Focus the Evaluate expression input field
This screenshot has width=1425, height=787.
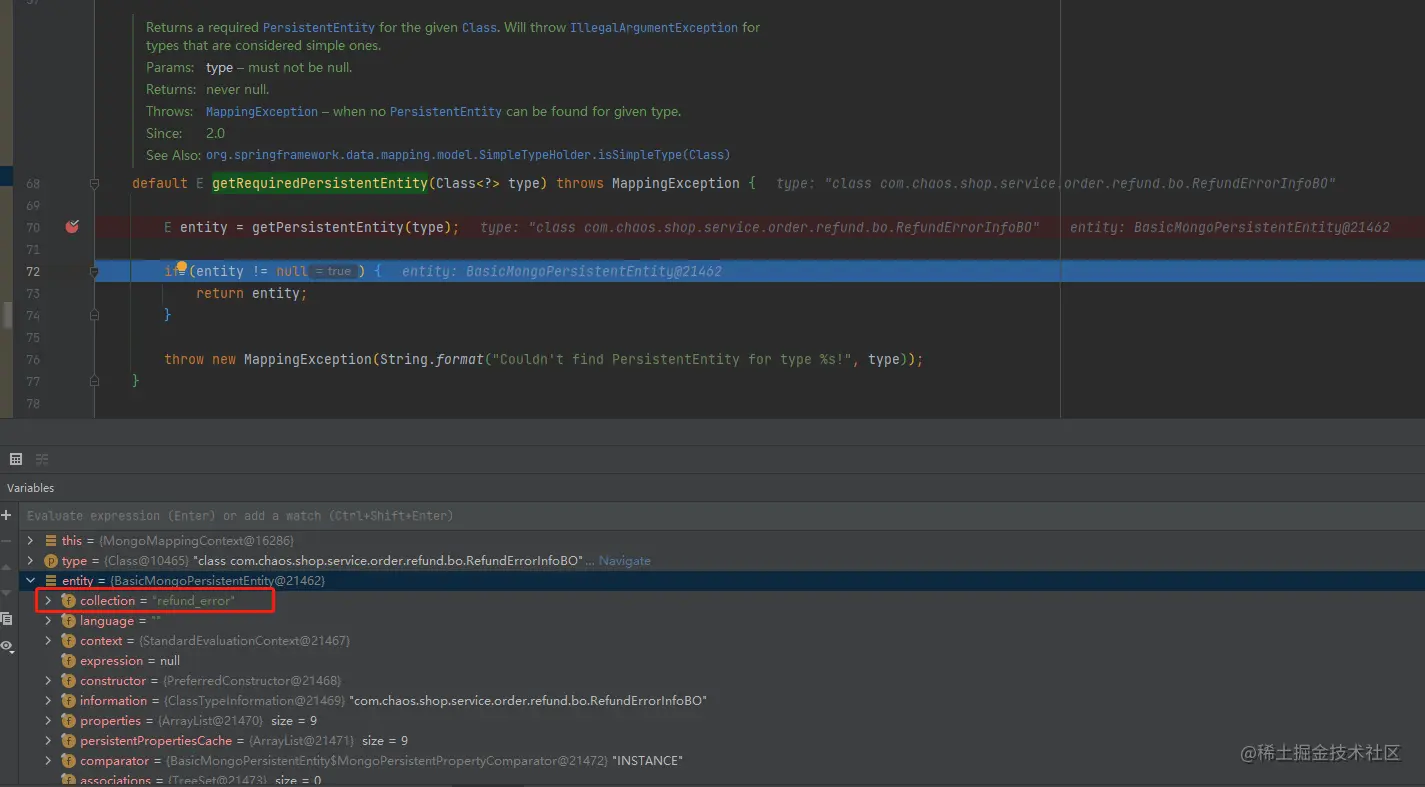pyautogui.click(x=720, y=516)
